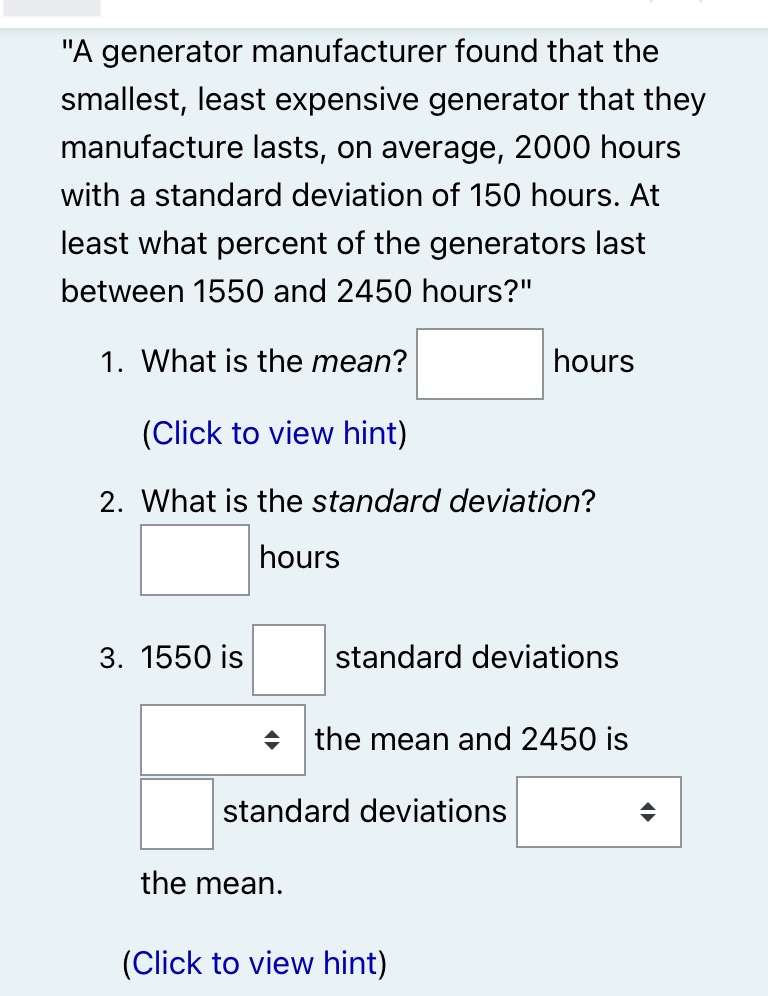Focus the hours answer field for question 2
This screenshot has height=996, width=768.
pos(195,559)
